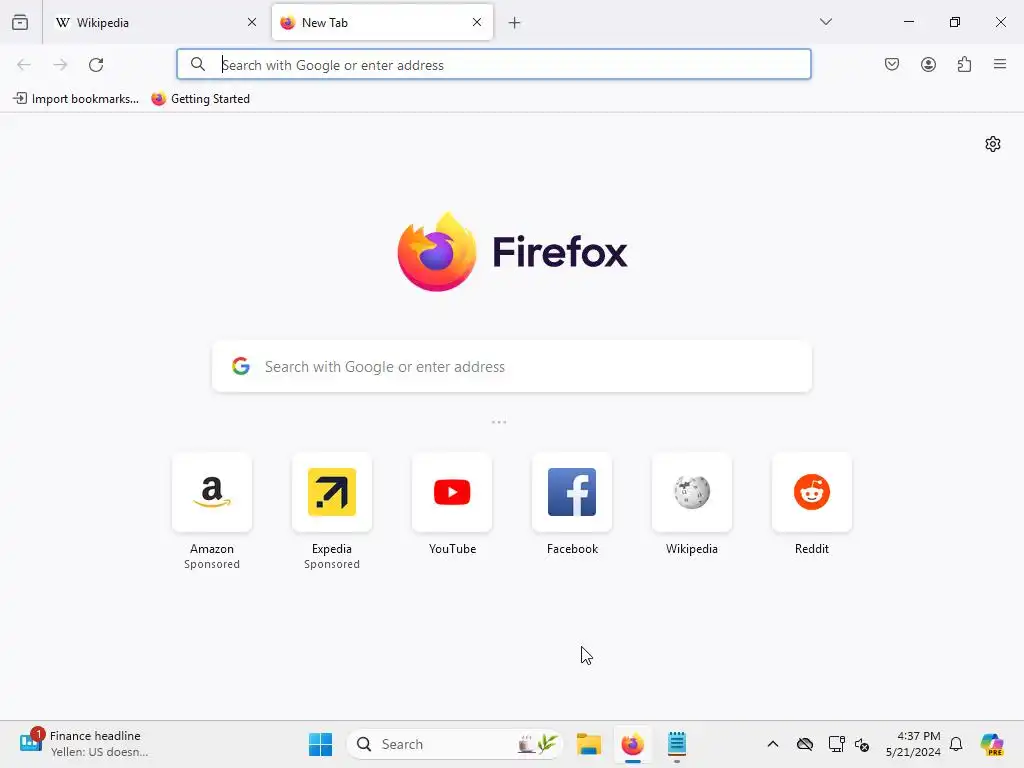Click the center Google search box
Viewport: 1024px width, 768px height.
click(512, 366)
